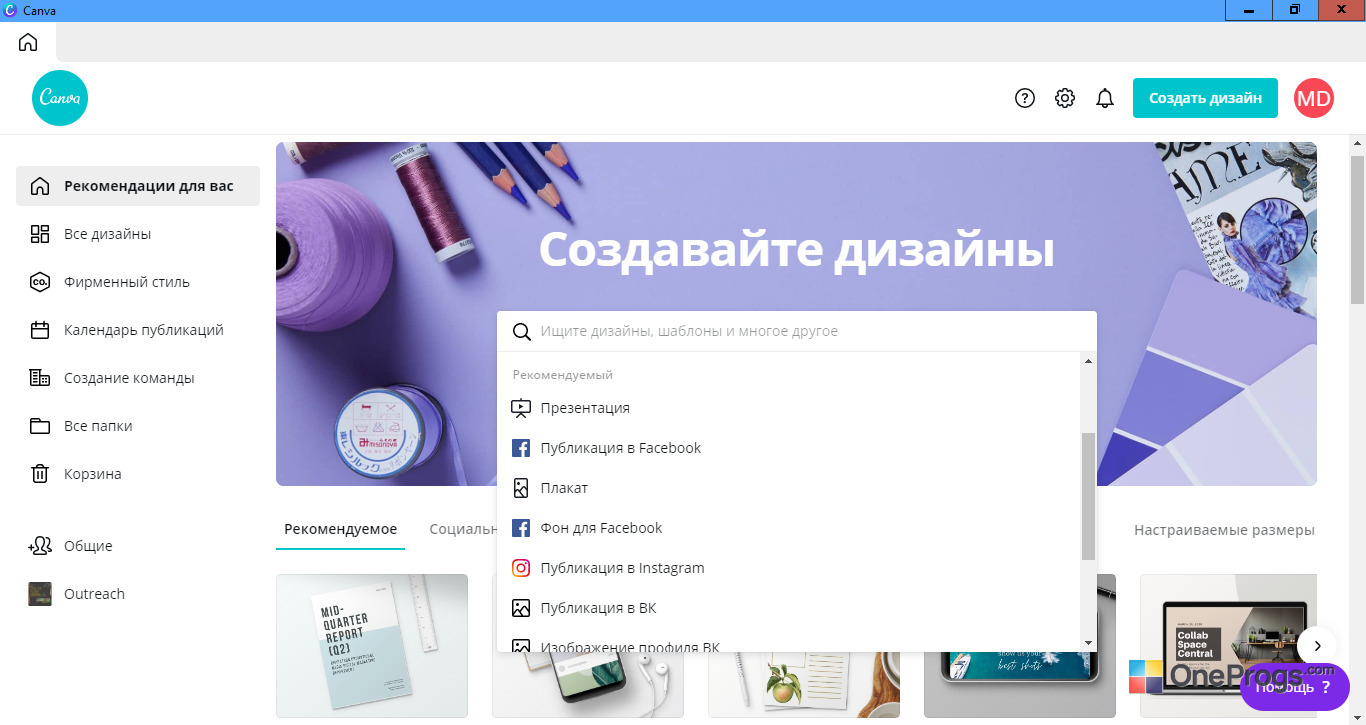Screen dimensions: 1366x725
Task: Click the search magnifier icon
Action: coord(521,331)
